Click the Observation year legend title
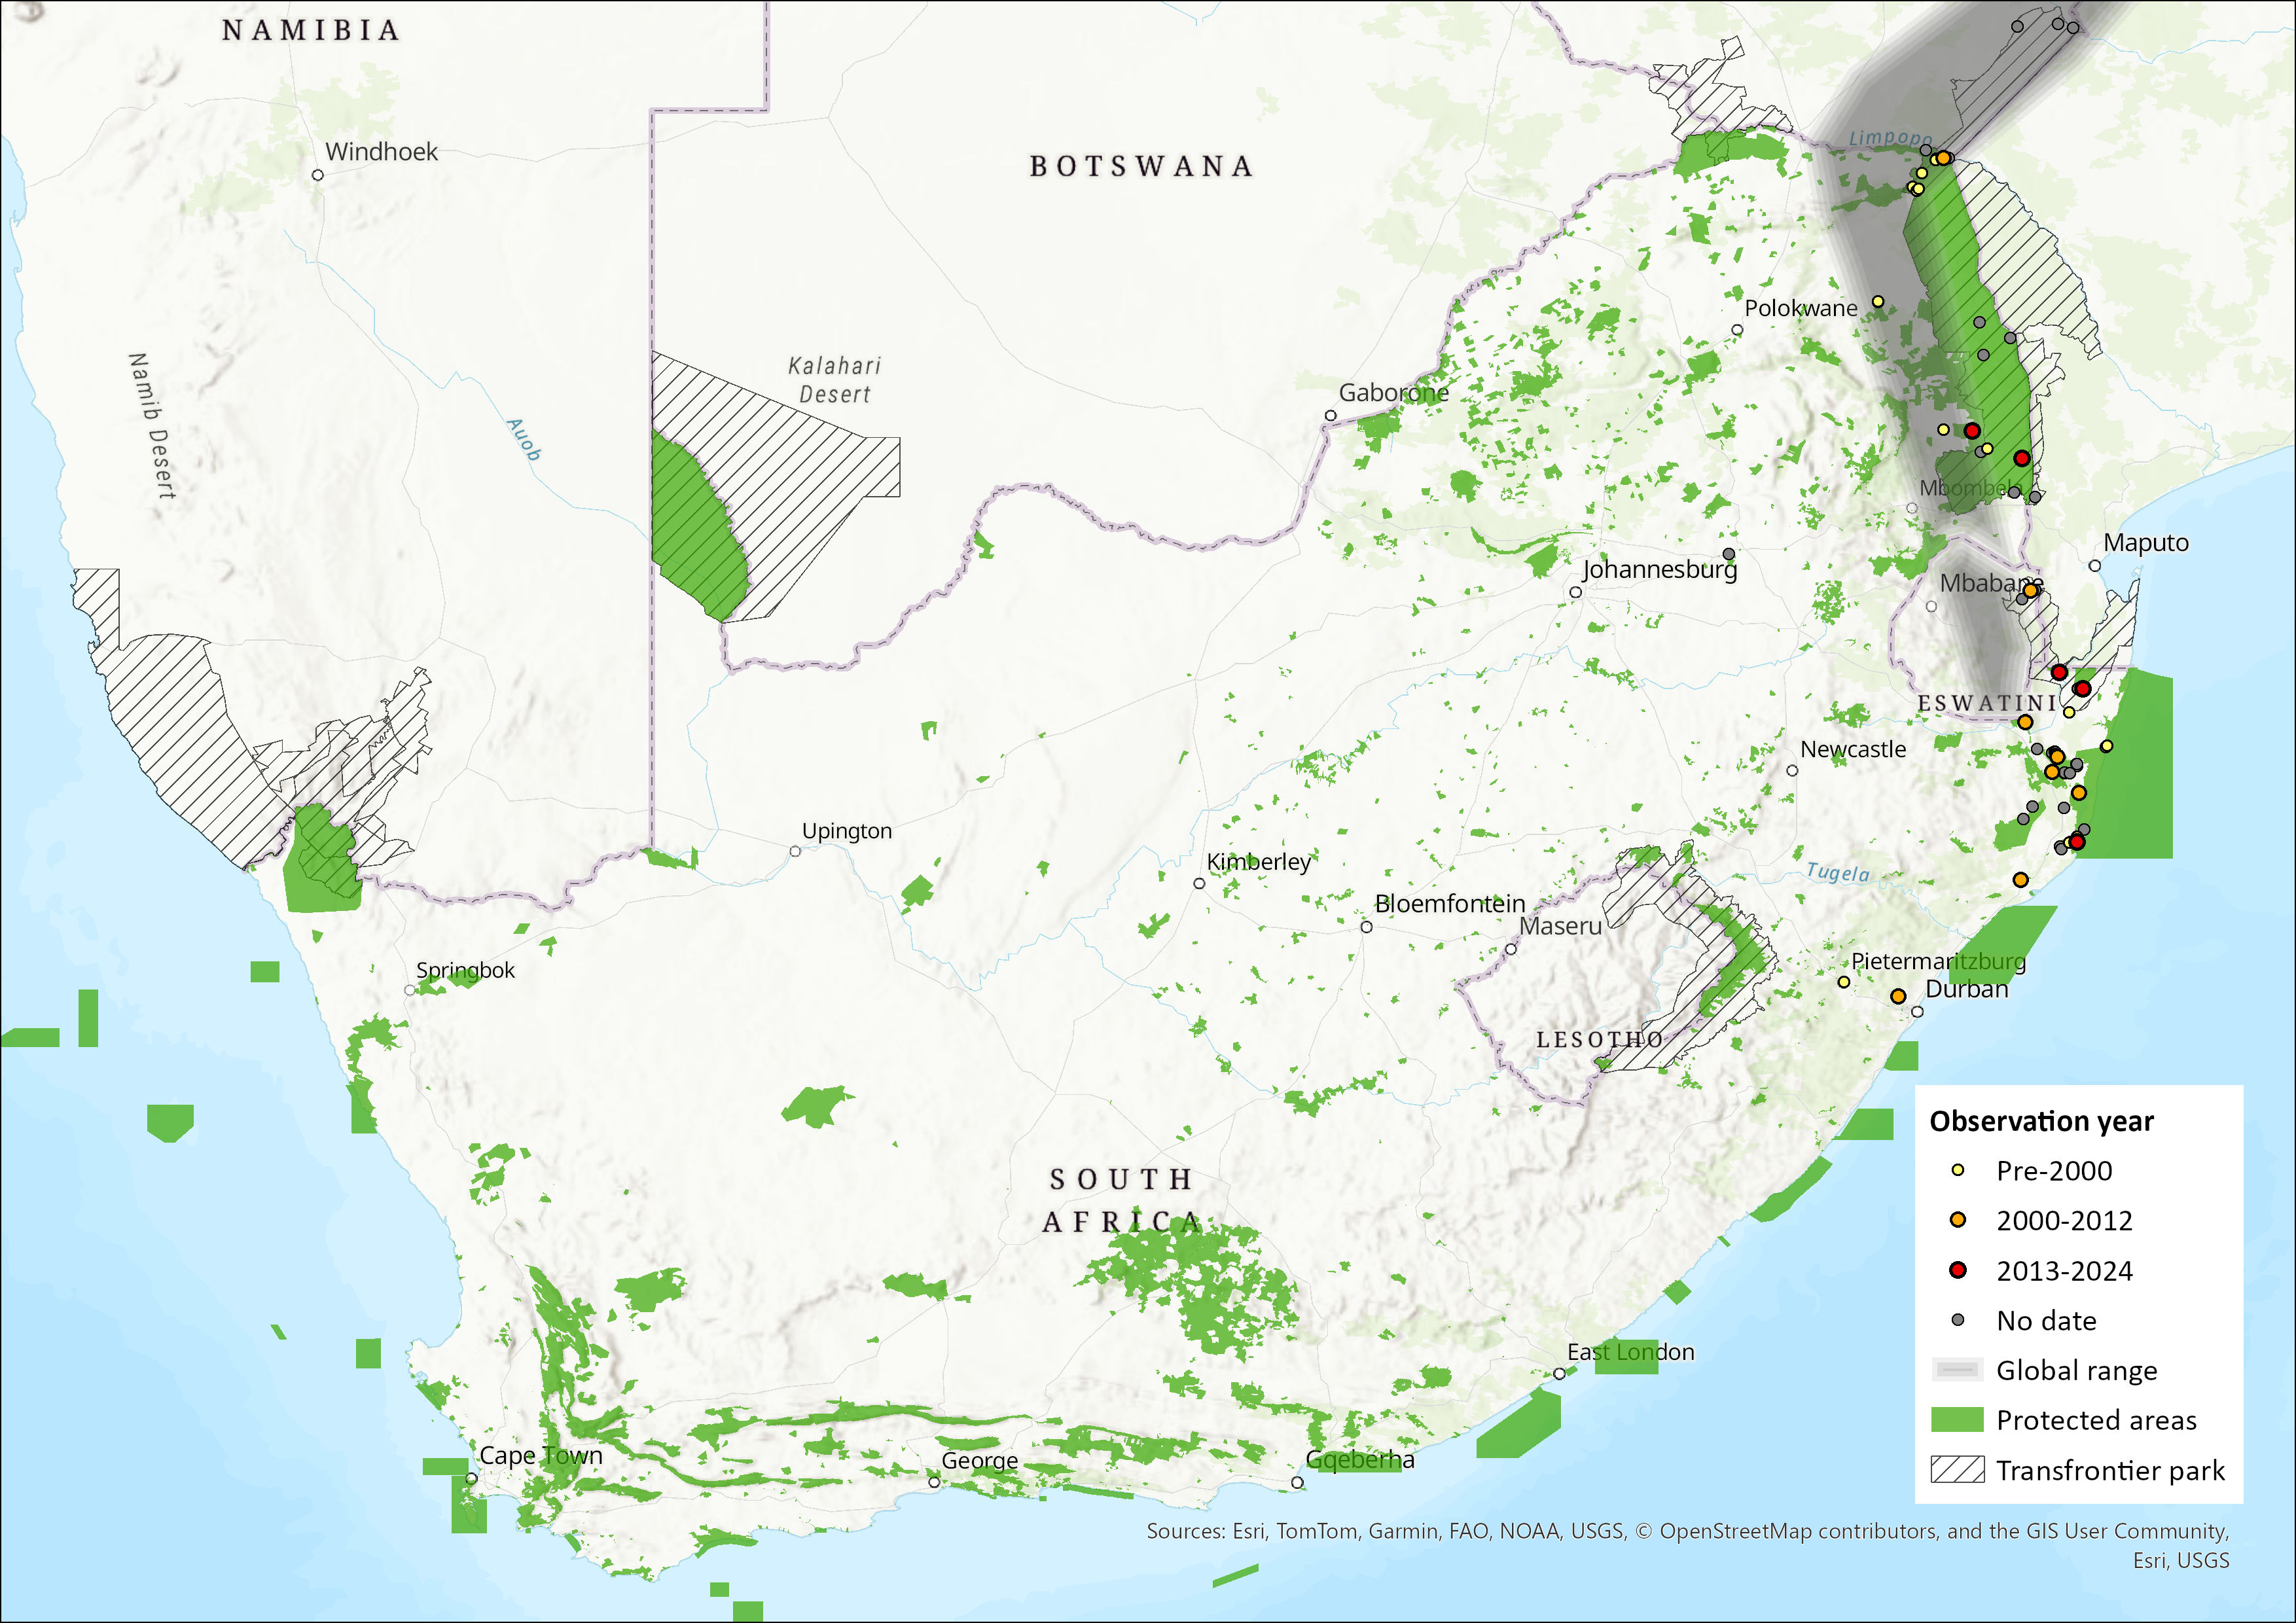This screenshot has width=2296, height=1623. pos(2041,1121)
